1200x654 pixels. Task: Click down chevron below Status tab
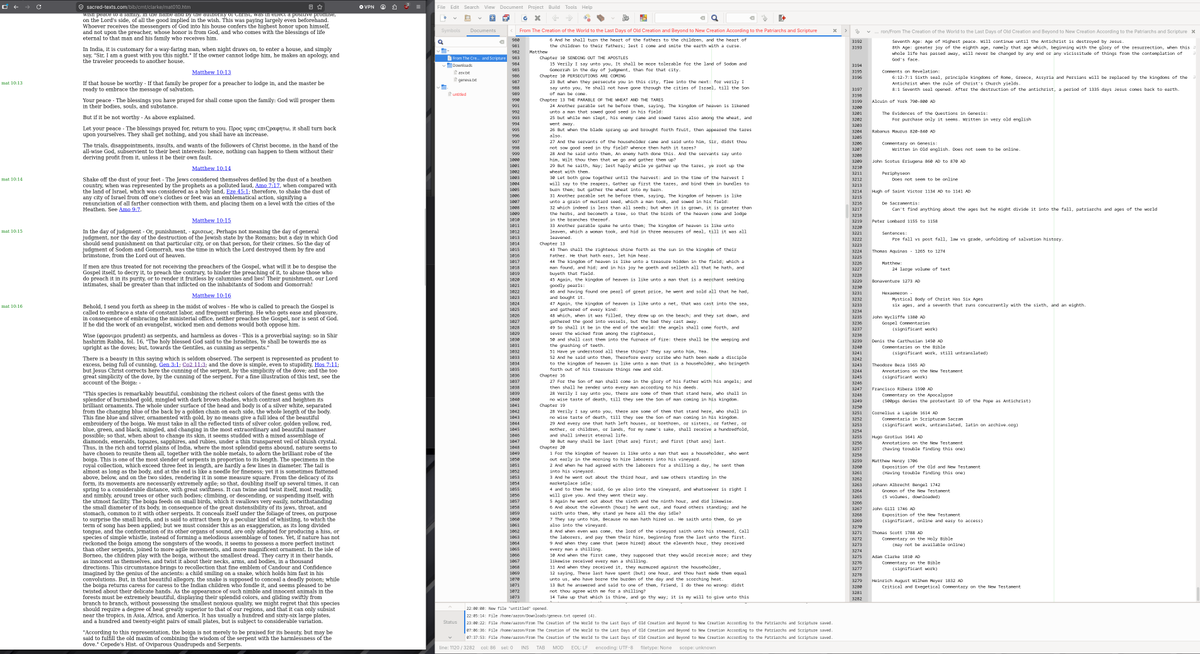450,637
